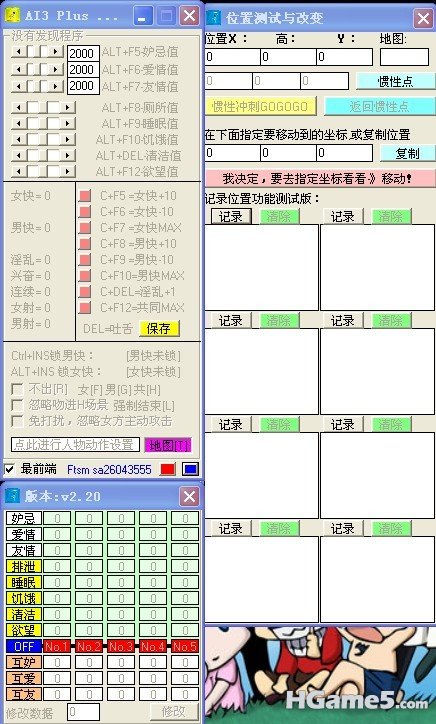436x724 pixels.
Task: Click the 修改 button in version window
Action: [174, 712]
